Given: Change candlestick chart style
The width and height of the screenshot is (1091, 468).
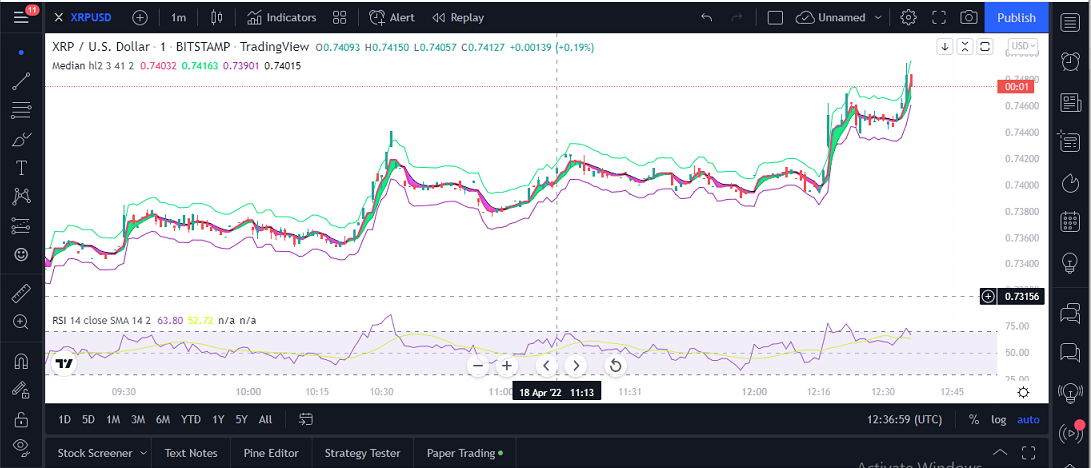Looking at the screenshot, I should coord(216,17).
